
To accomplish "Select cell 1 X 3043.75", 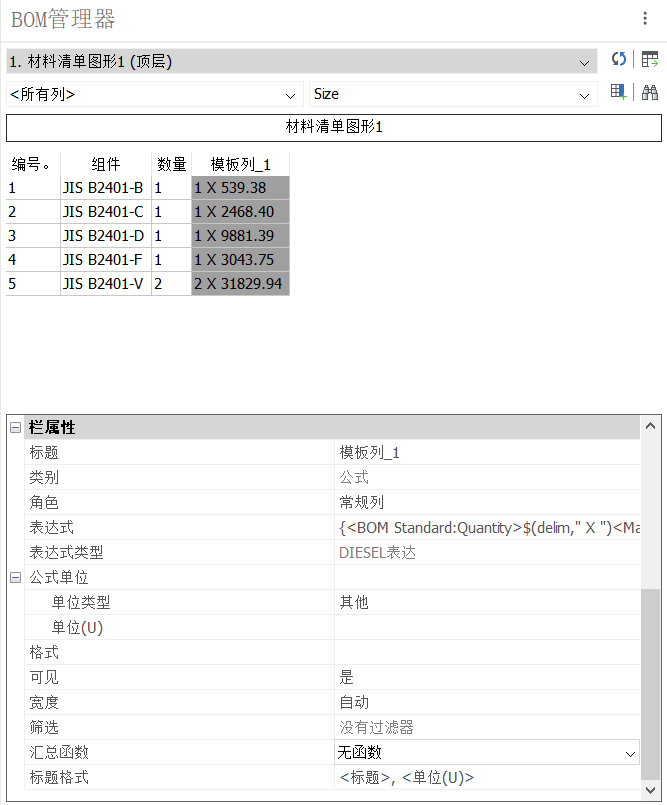I will (x=240, y=260).
